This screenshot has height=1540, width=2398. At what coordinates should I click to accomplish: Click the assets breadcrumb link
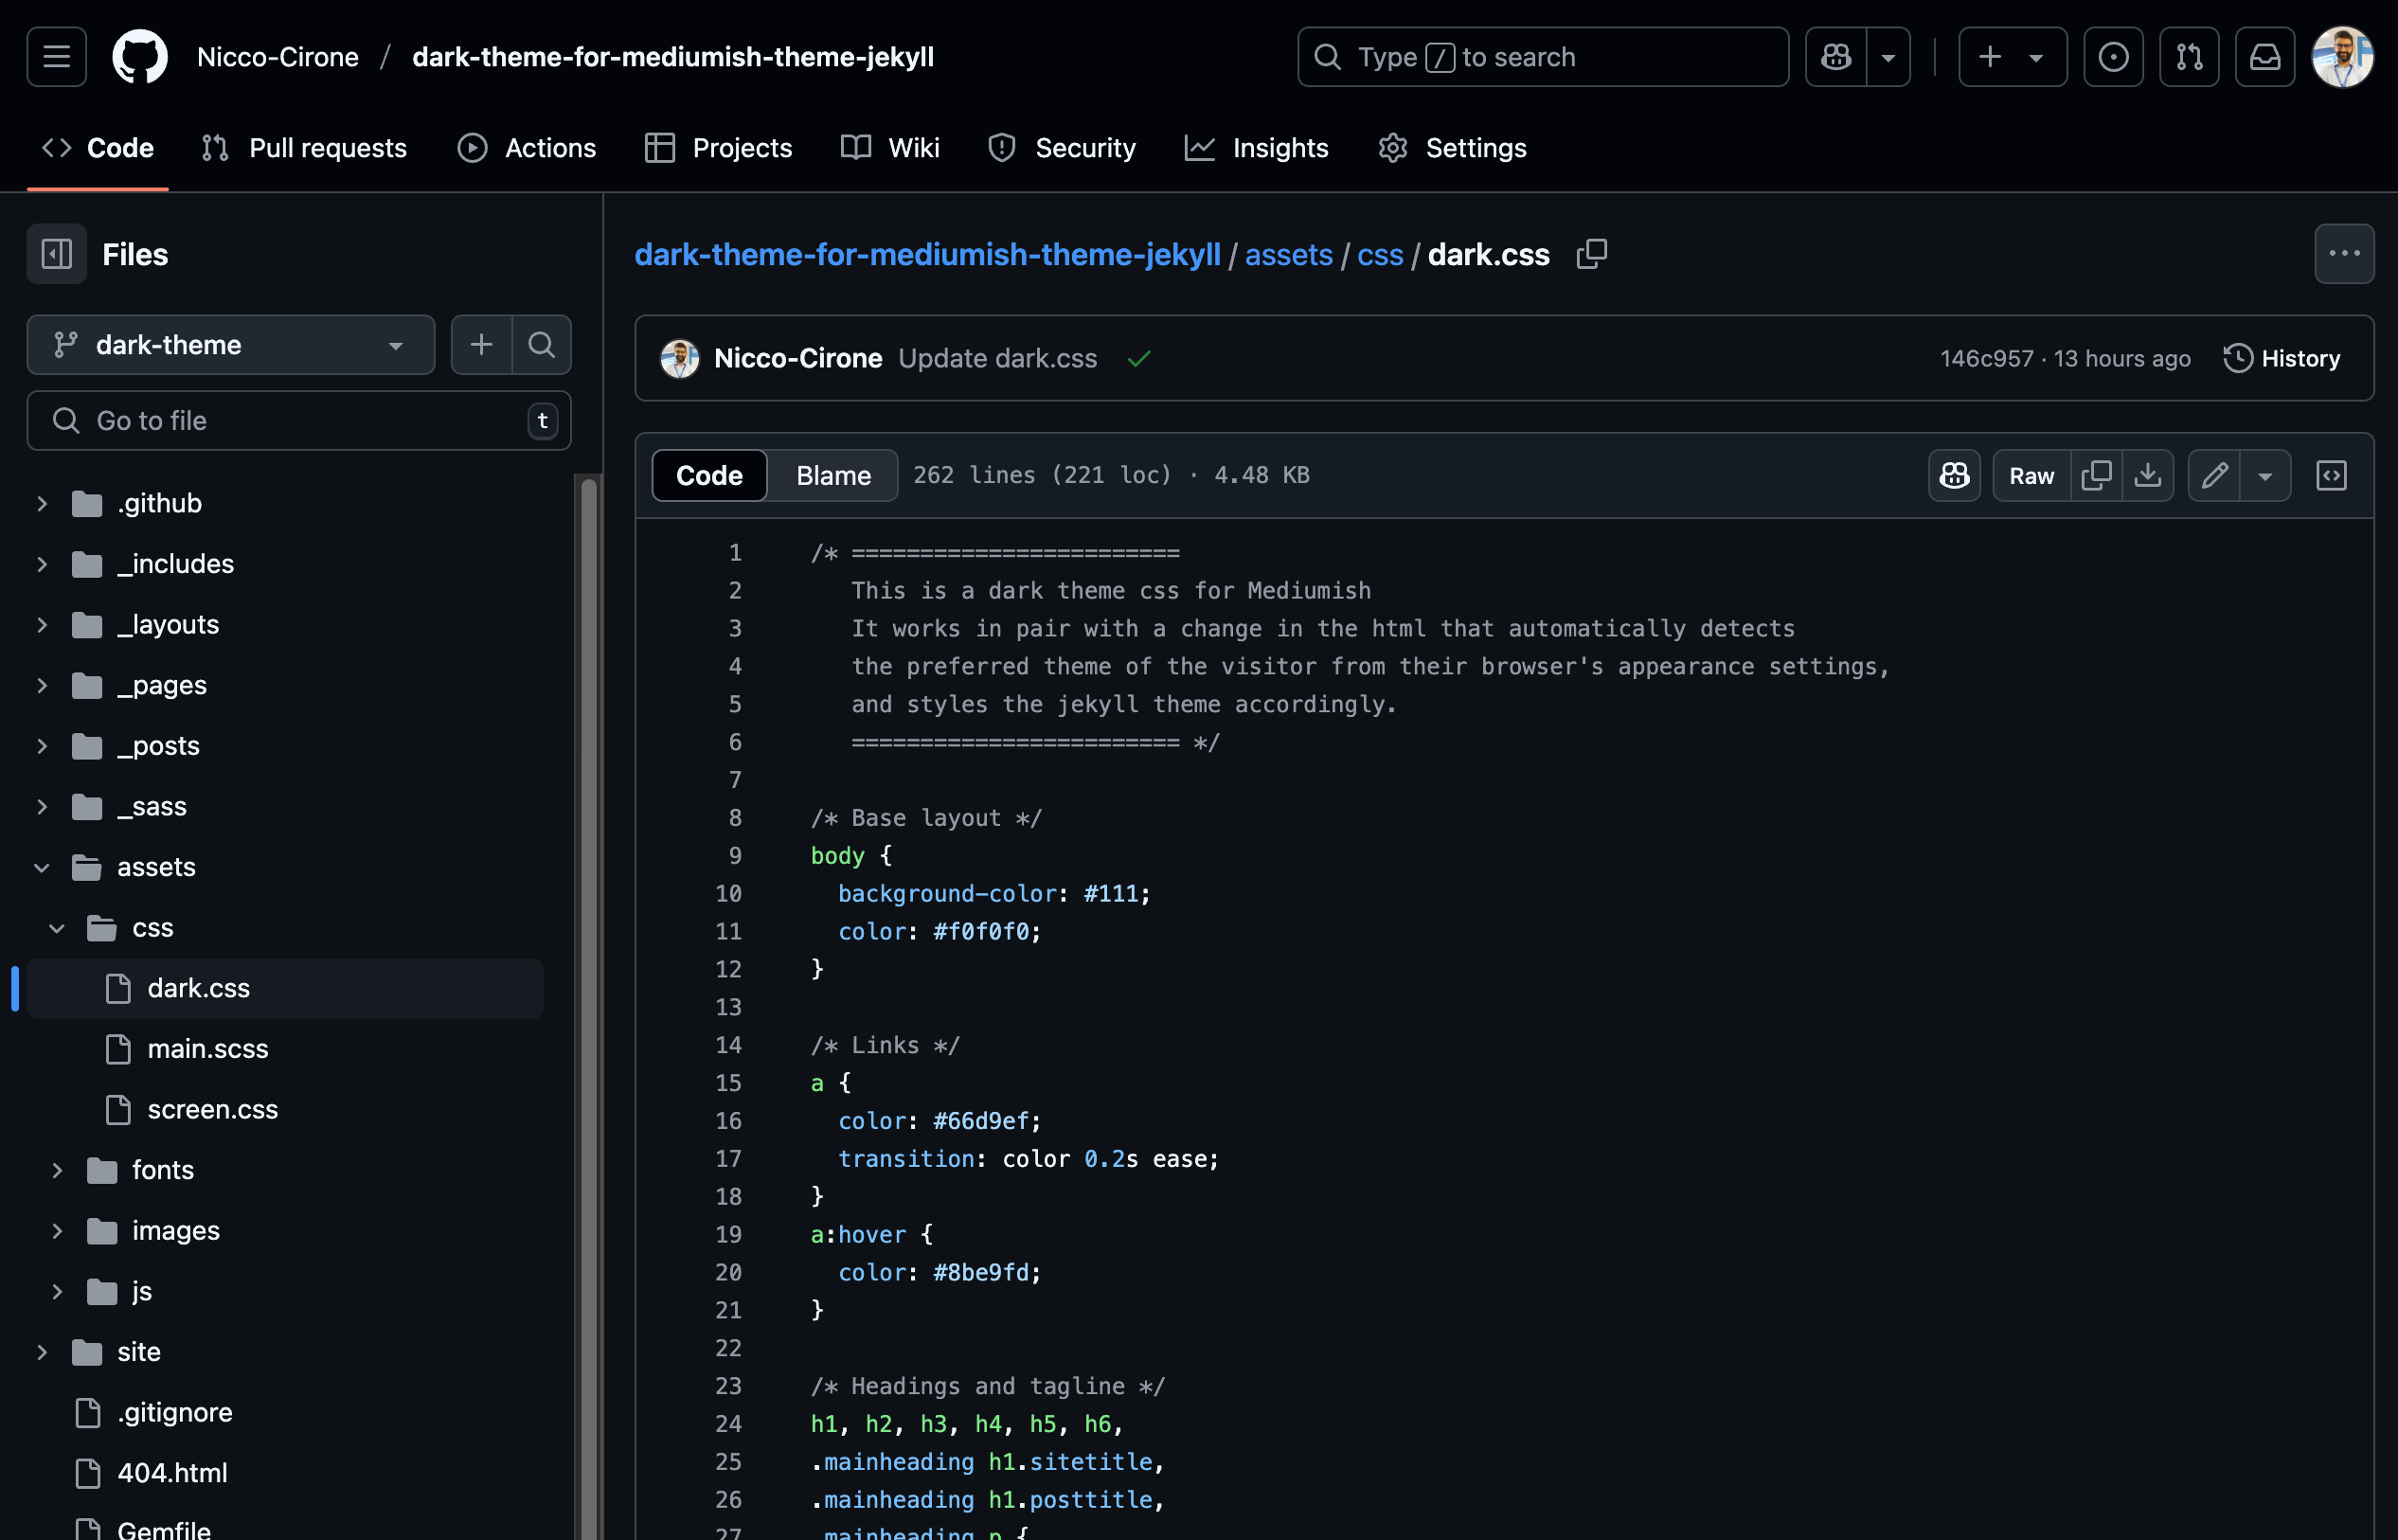[x=1288, y=254]
